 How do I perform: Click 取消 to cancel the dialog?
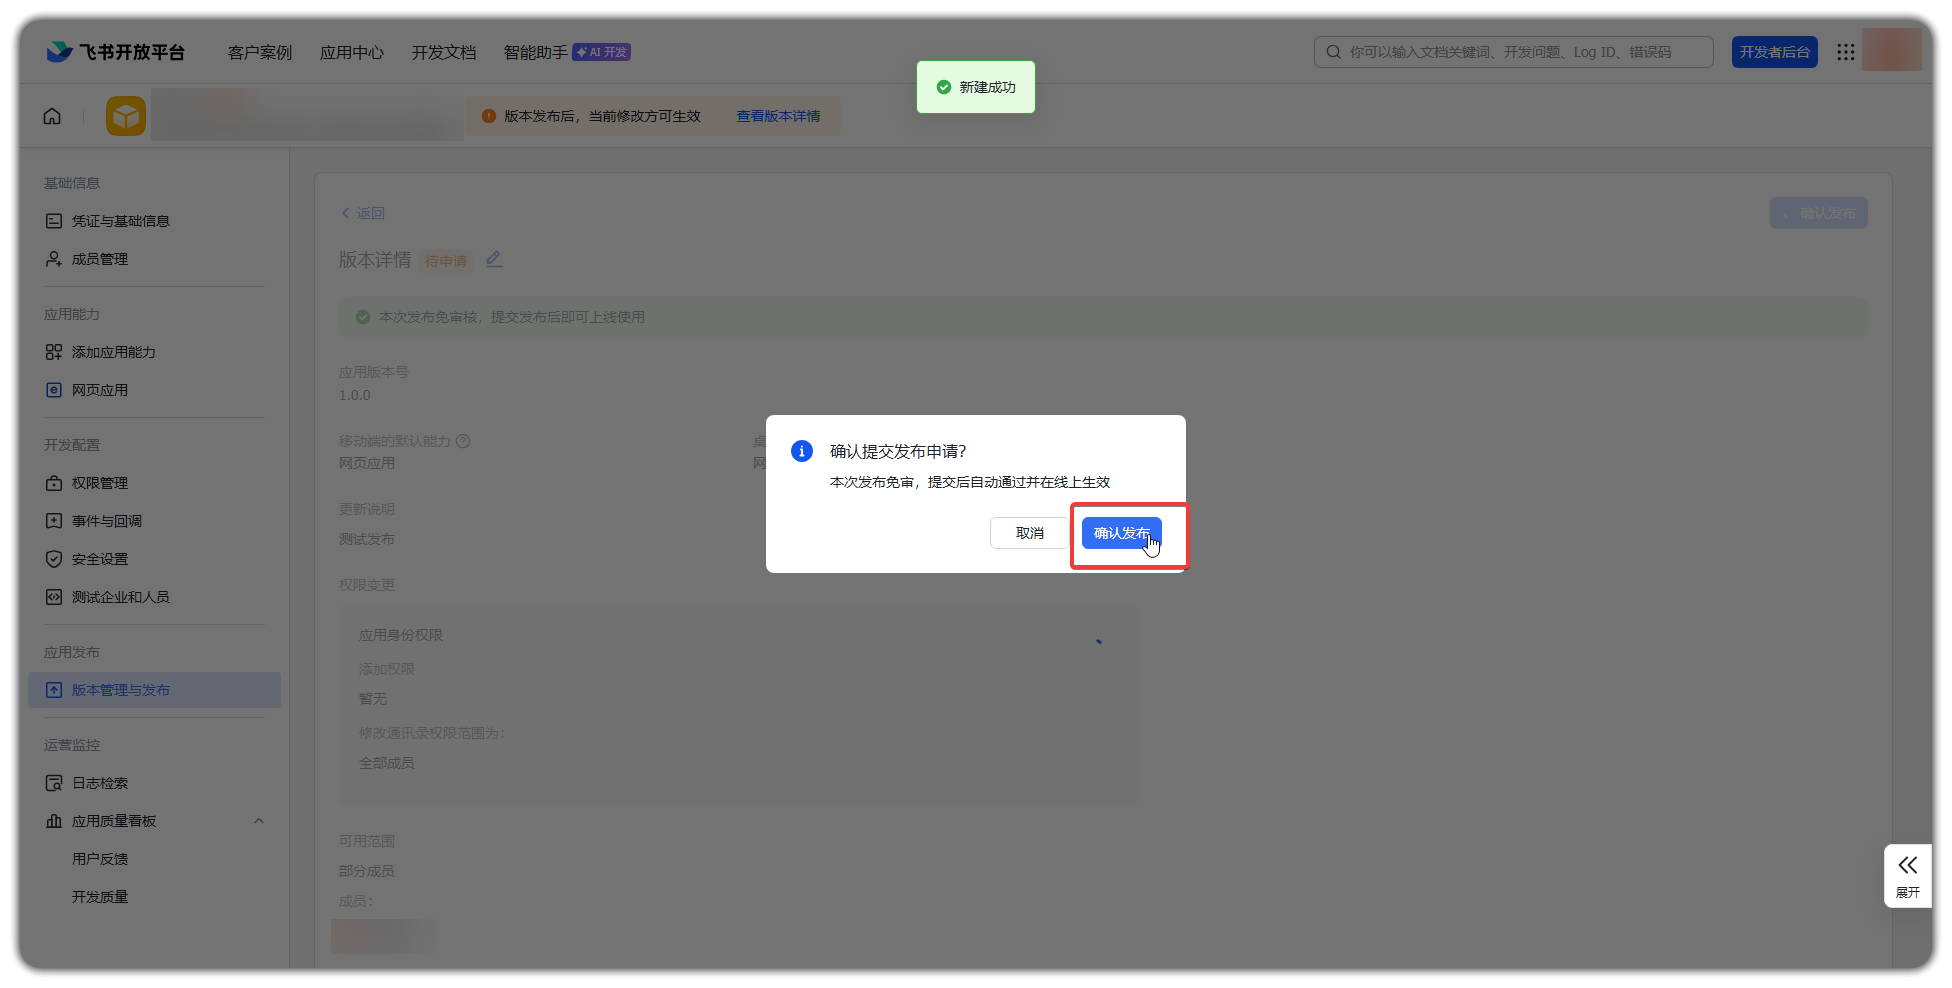click(x=1029, y=533)
